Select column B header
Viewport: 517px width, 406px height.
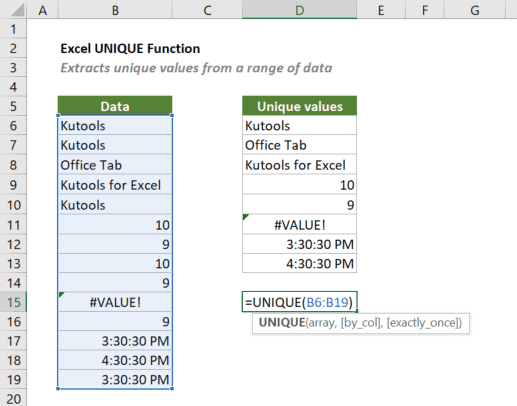pyautogui.click(x=115, y=10)
